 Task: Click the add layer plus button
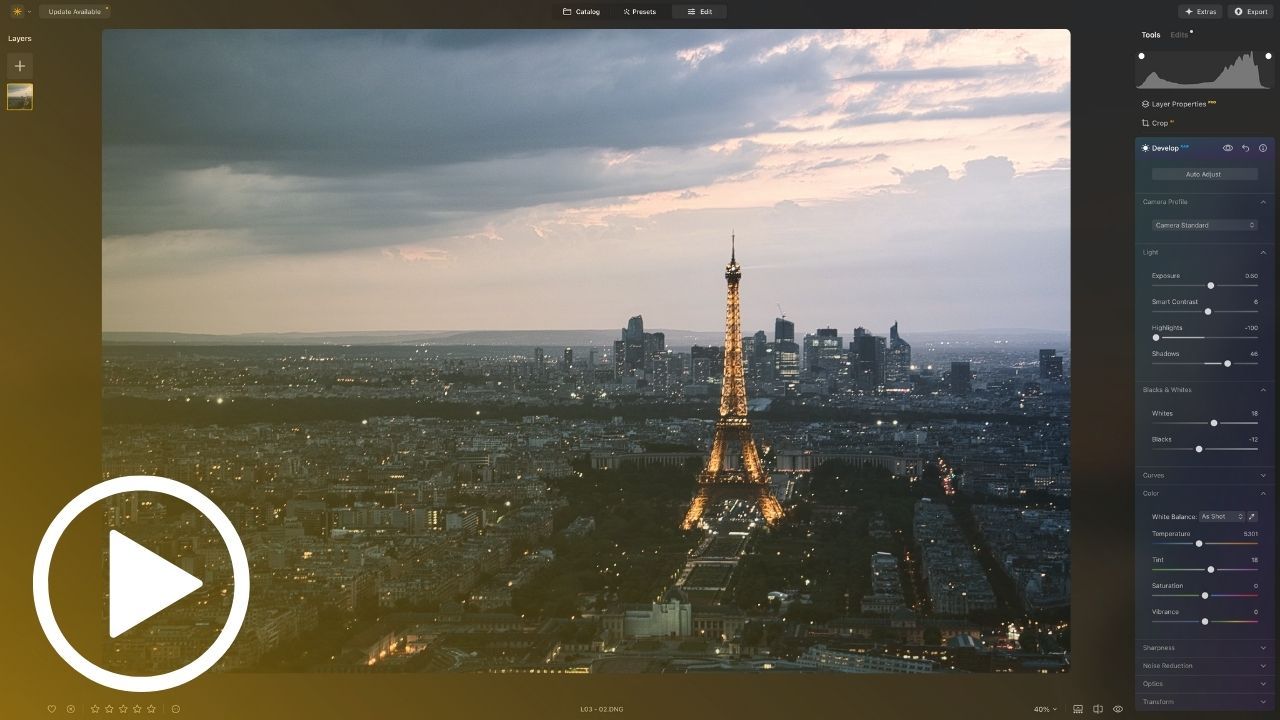click(x=19, y=66)
